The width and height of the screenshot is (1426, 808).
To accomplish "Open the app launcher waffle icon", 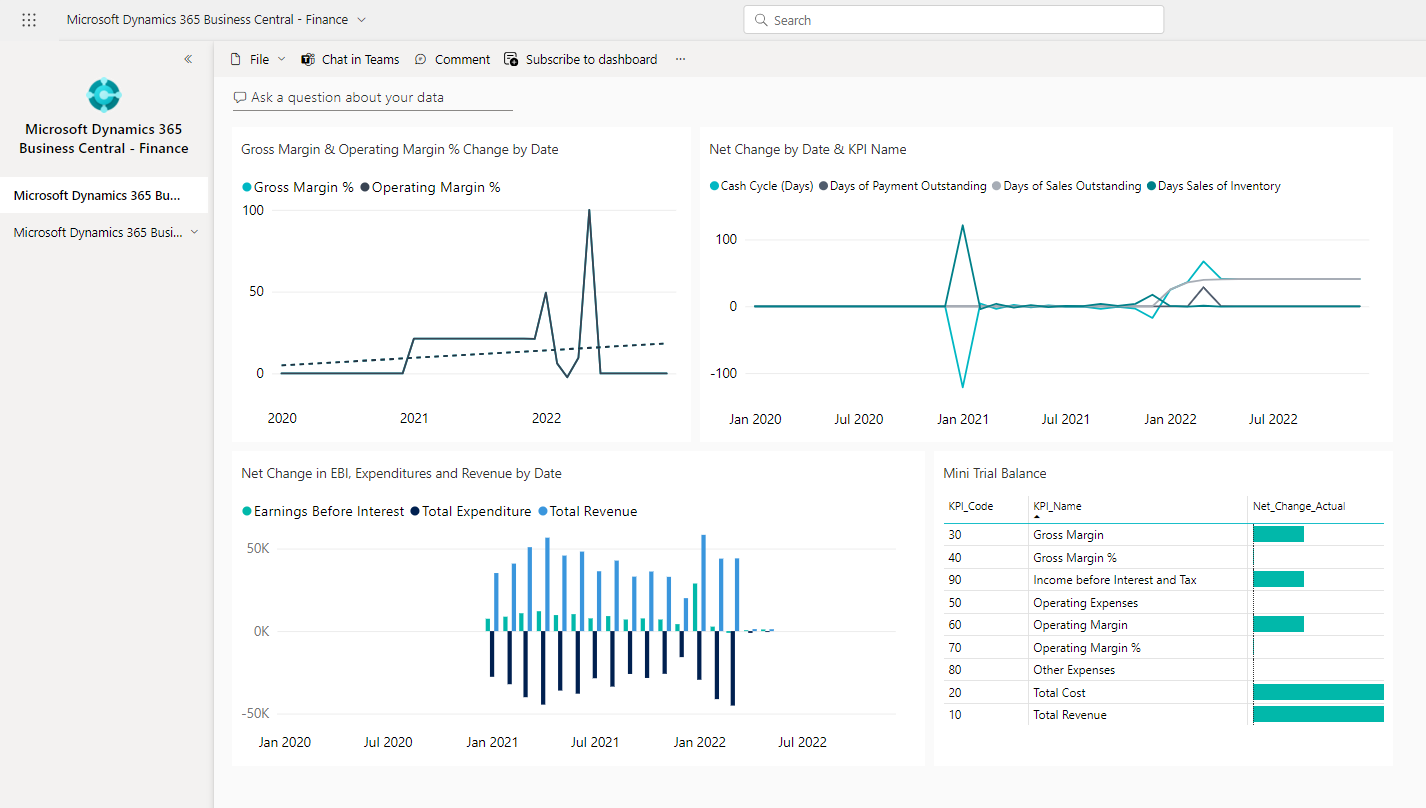I will point(29,20).
